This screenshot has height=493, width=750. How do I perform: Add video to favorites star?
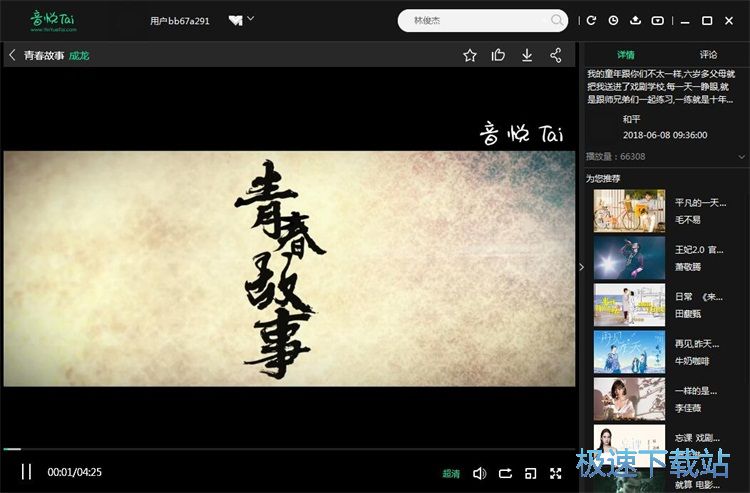[470, 55]
